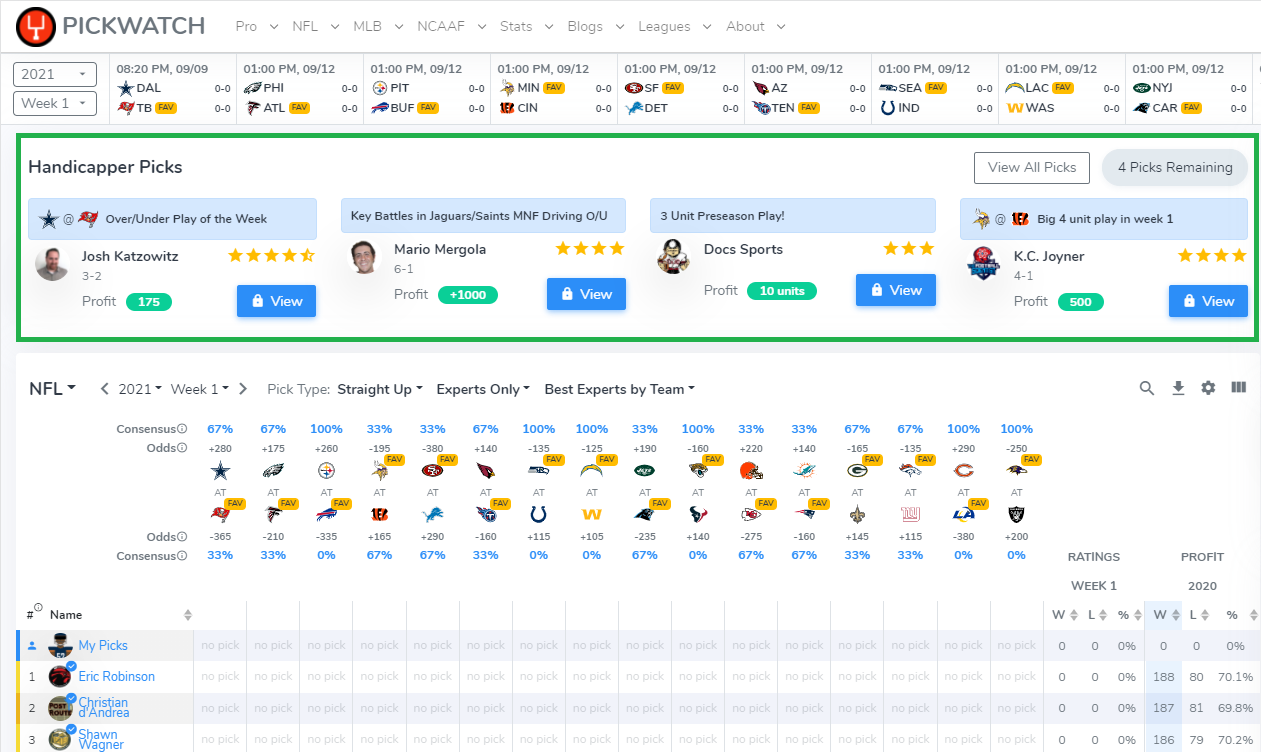Go to the previous week arrow
This screenshot has width=1261, height=752.
coord(104,389)
